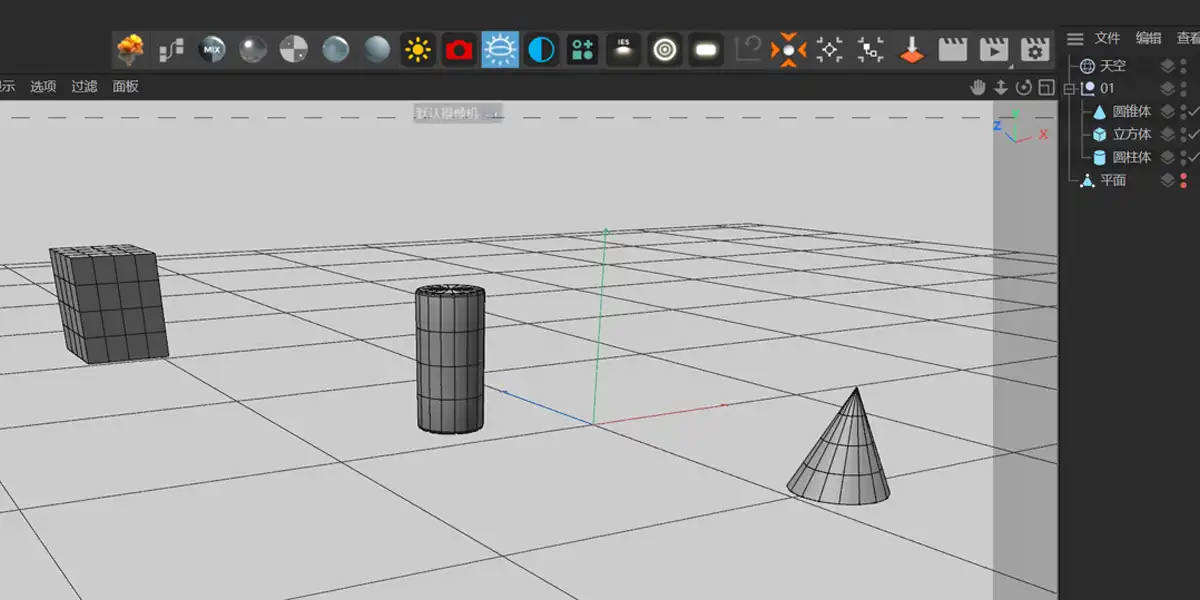This screenshot has height=600, width=1200.
Task: Select the IES light tool in the toolbar
Action: (623, 47)
